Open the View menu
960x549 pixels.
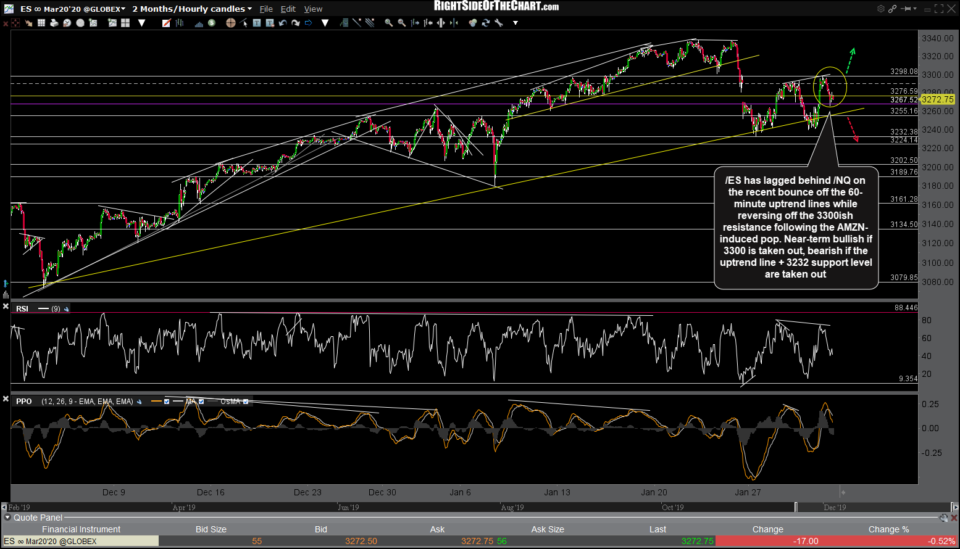click(x=313, y=9)
